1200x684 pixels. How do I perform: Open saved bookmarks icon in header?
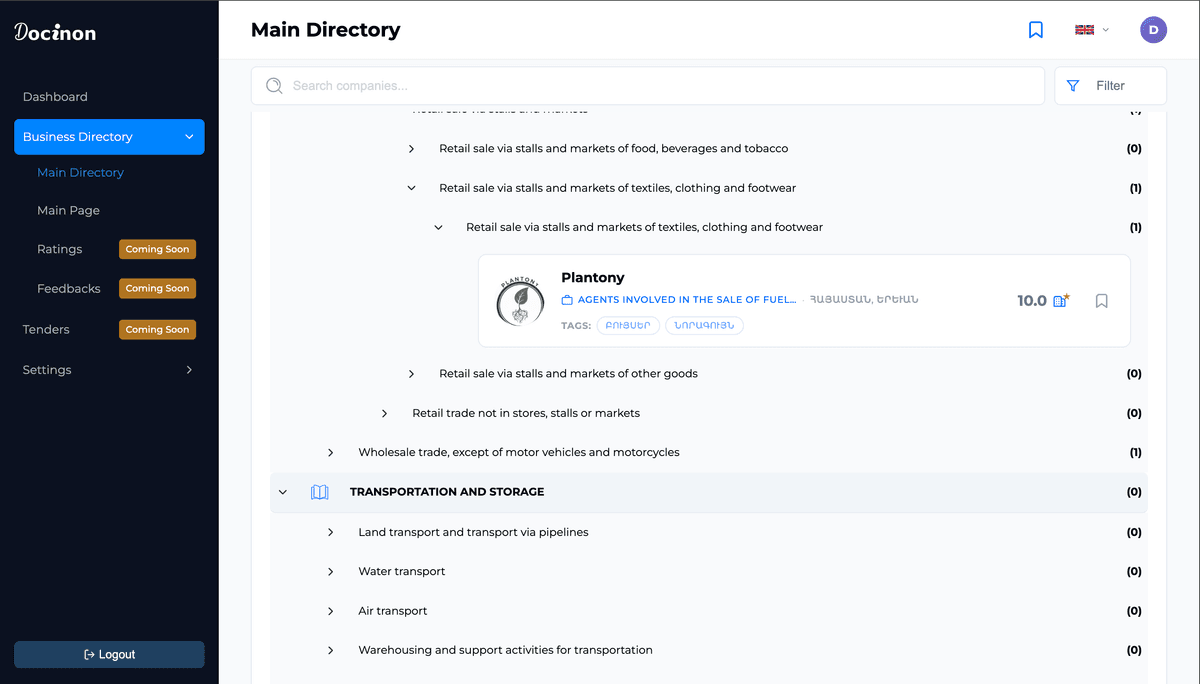click(x=1036, y=30)
